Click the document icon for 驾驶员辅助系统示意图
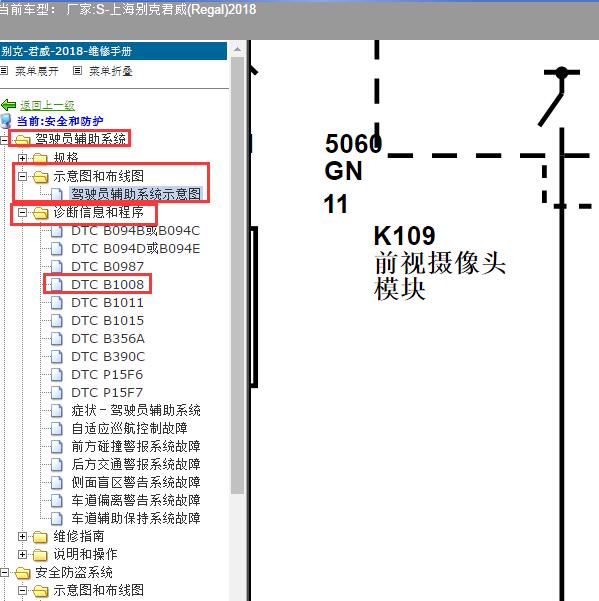 point(57,194)
